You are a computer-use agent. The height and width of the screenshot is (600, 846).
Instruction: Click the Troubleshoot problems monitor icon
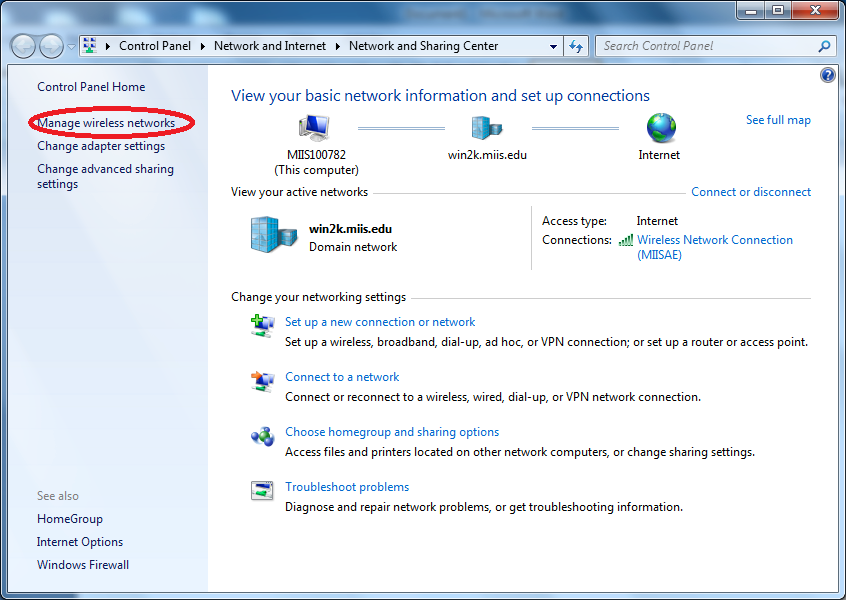261,490
